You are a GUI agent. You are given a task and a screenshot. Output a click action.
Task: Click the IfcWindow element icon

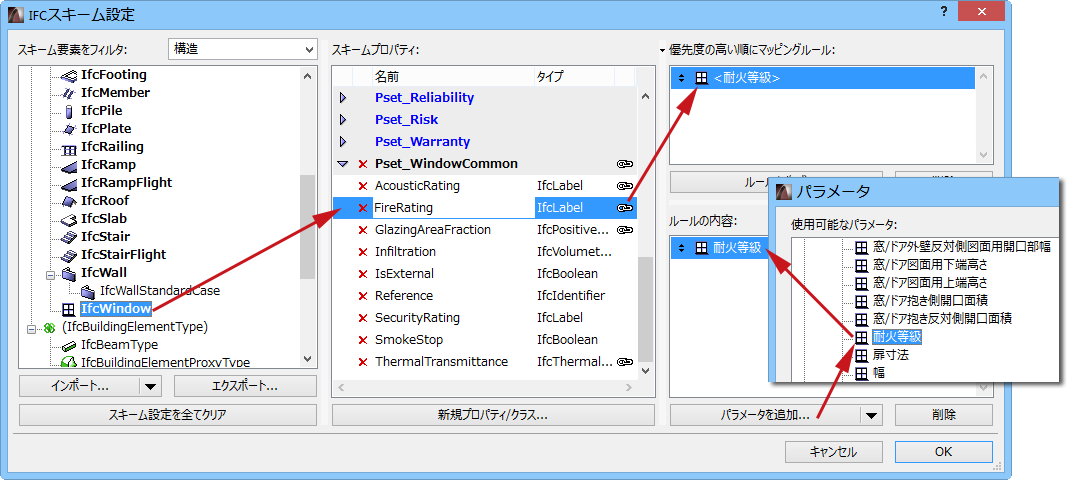[68, 310]
